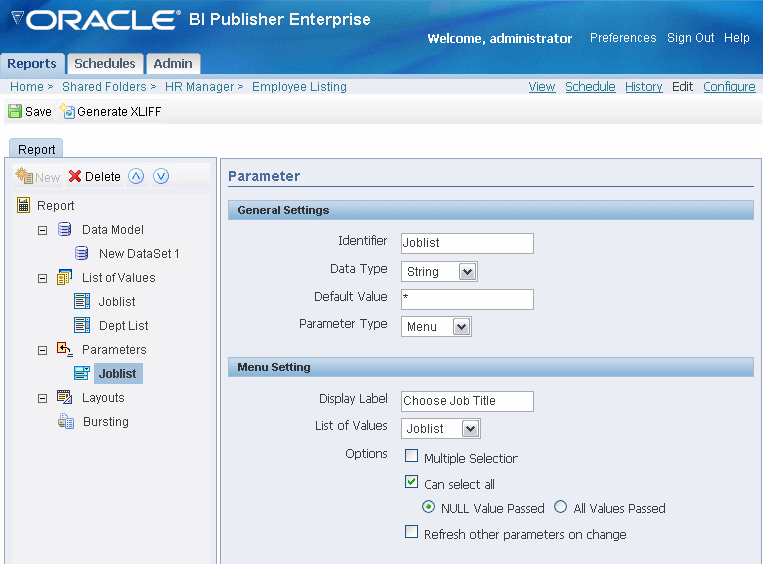Screen dimensions: 763x564
Task: Click the Dept List icon
Action: pos(82,325)
